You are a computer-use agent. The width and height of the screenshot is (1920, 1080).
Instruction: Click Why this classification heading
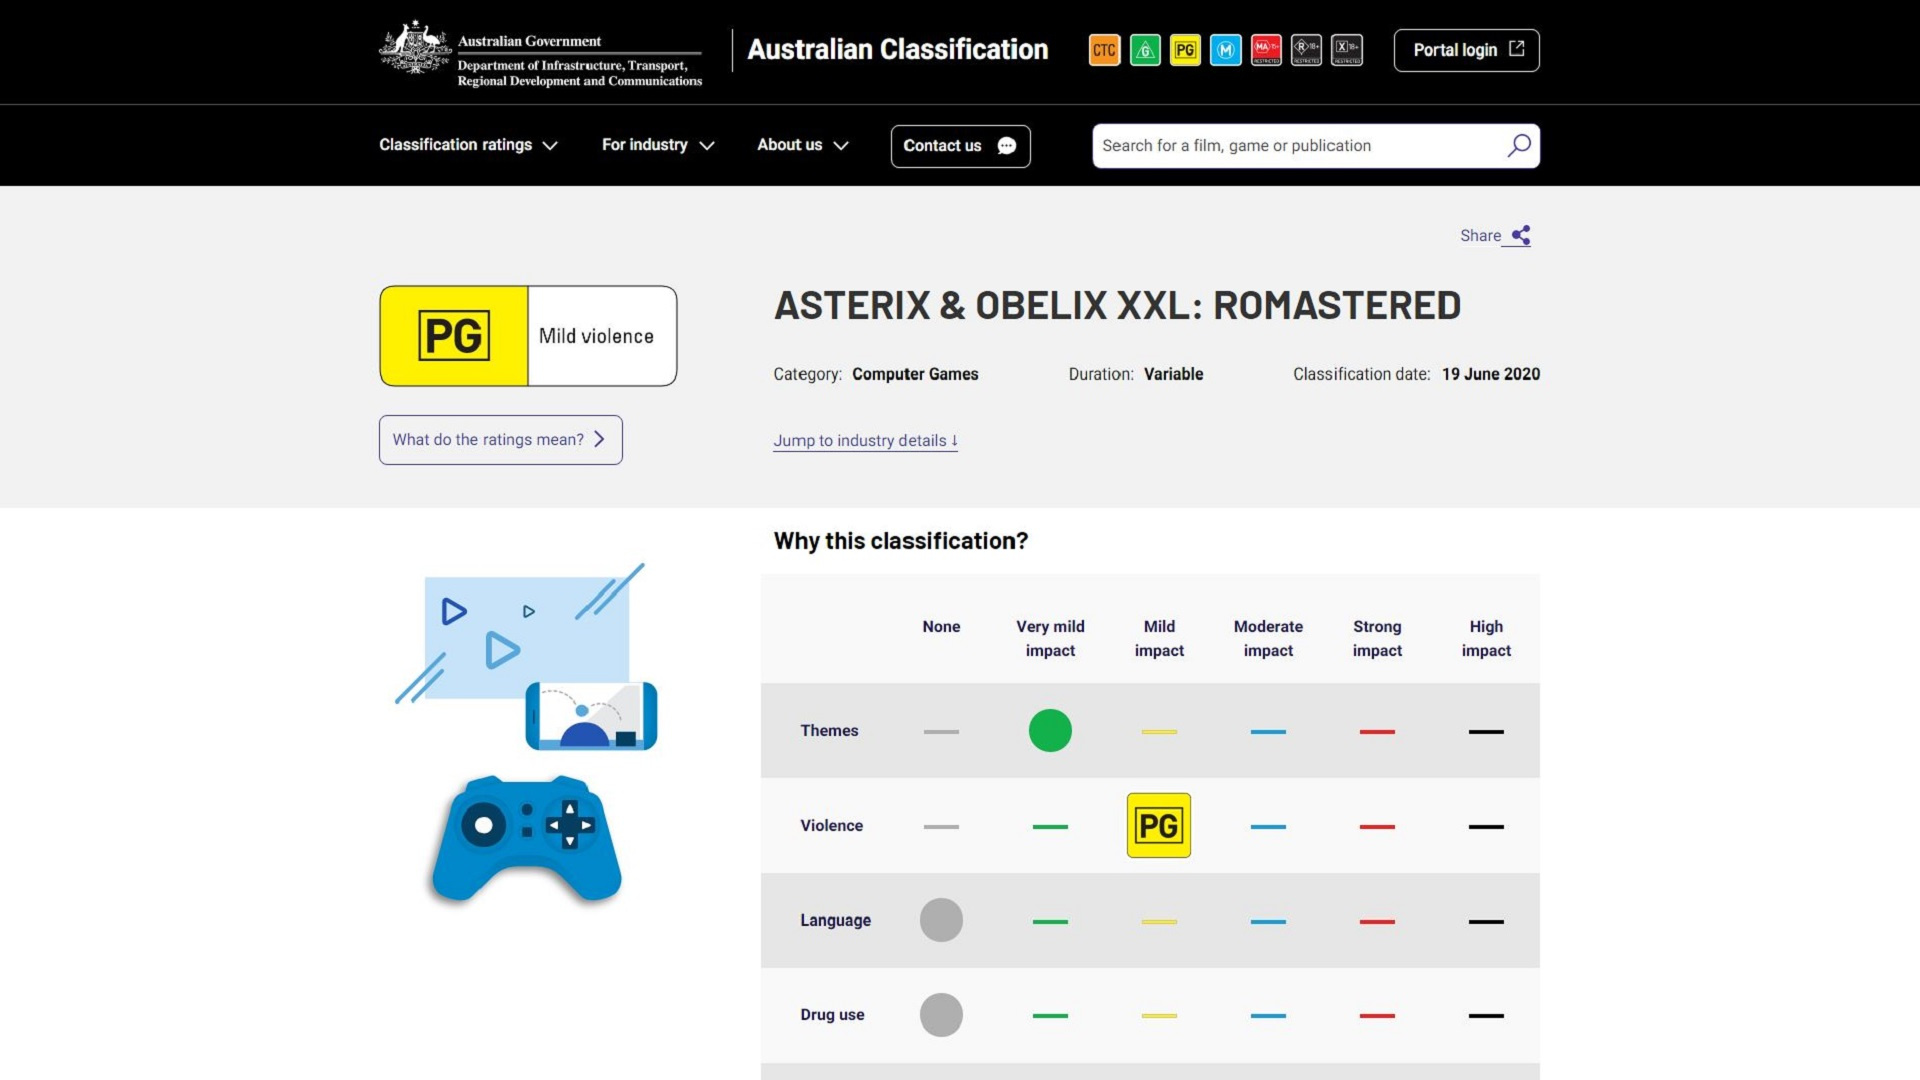pos(900,541)
